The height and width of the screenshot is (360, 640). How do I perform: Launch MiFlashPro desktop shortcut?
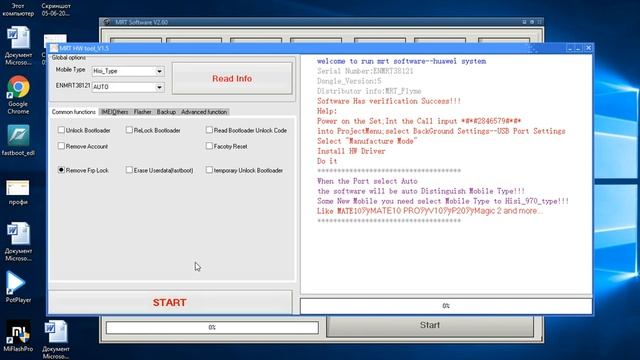(18, 336)
